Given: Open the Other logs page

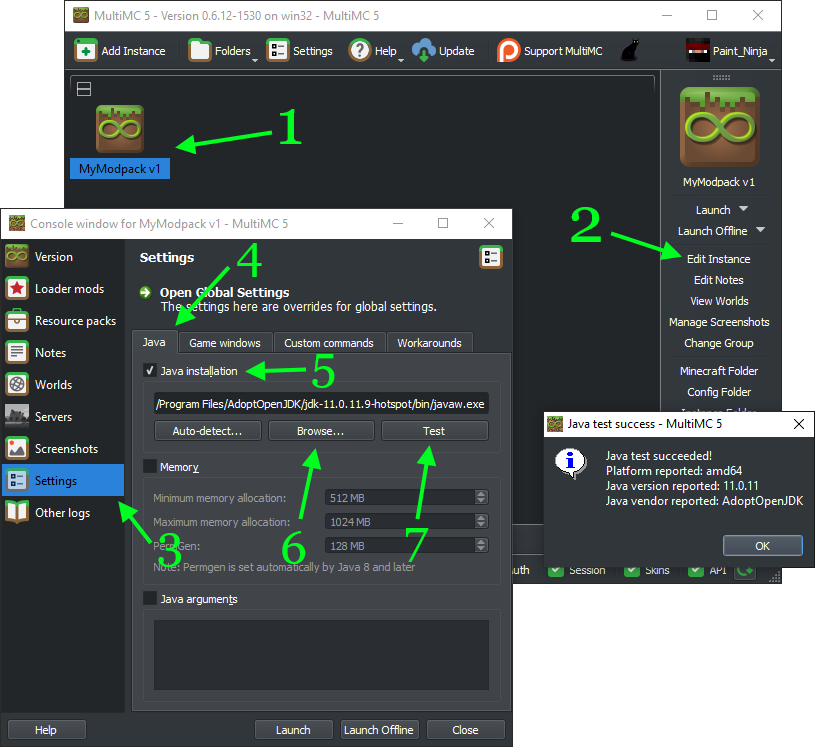Looking at the screenshot, I should (63, 513).
